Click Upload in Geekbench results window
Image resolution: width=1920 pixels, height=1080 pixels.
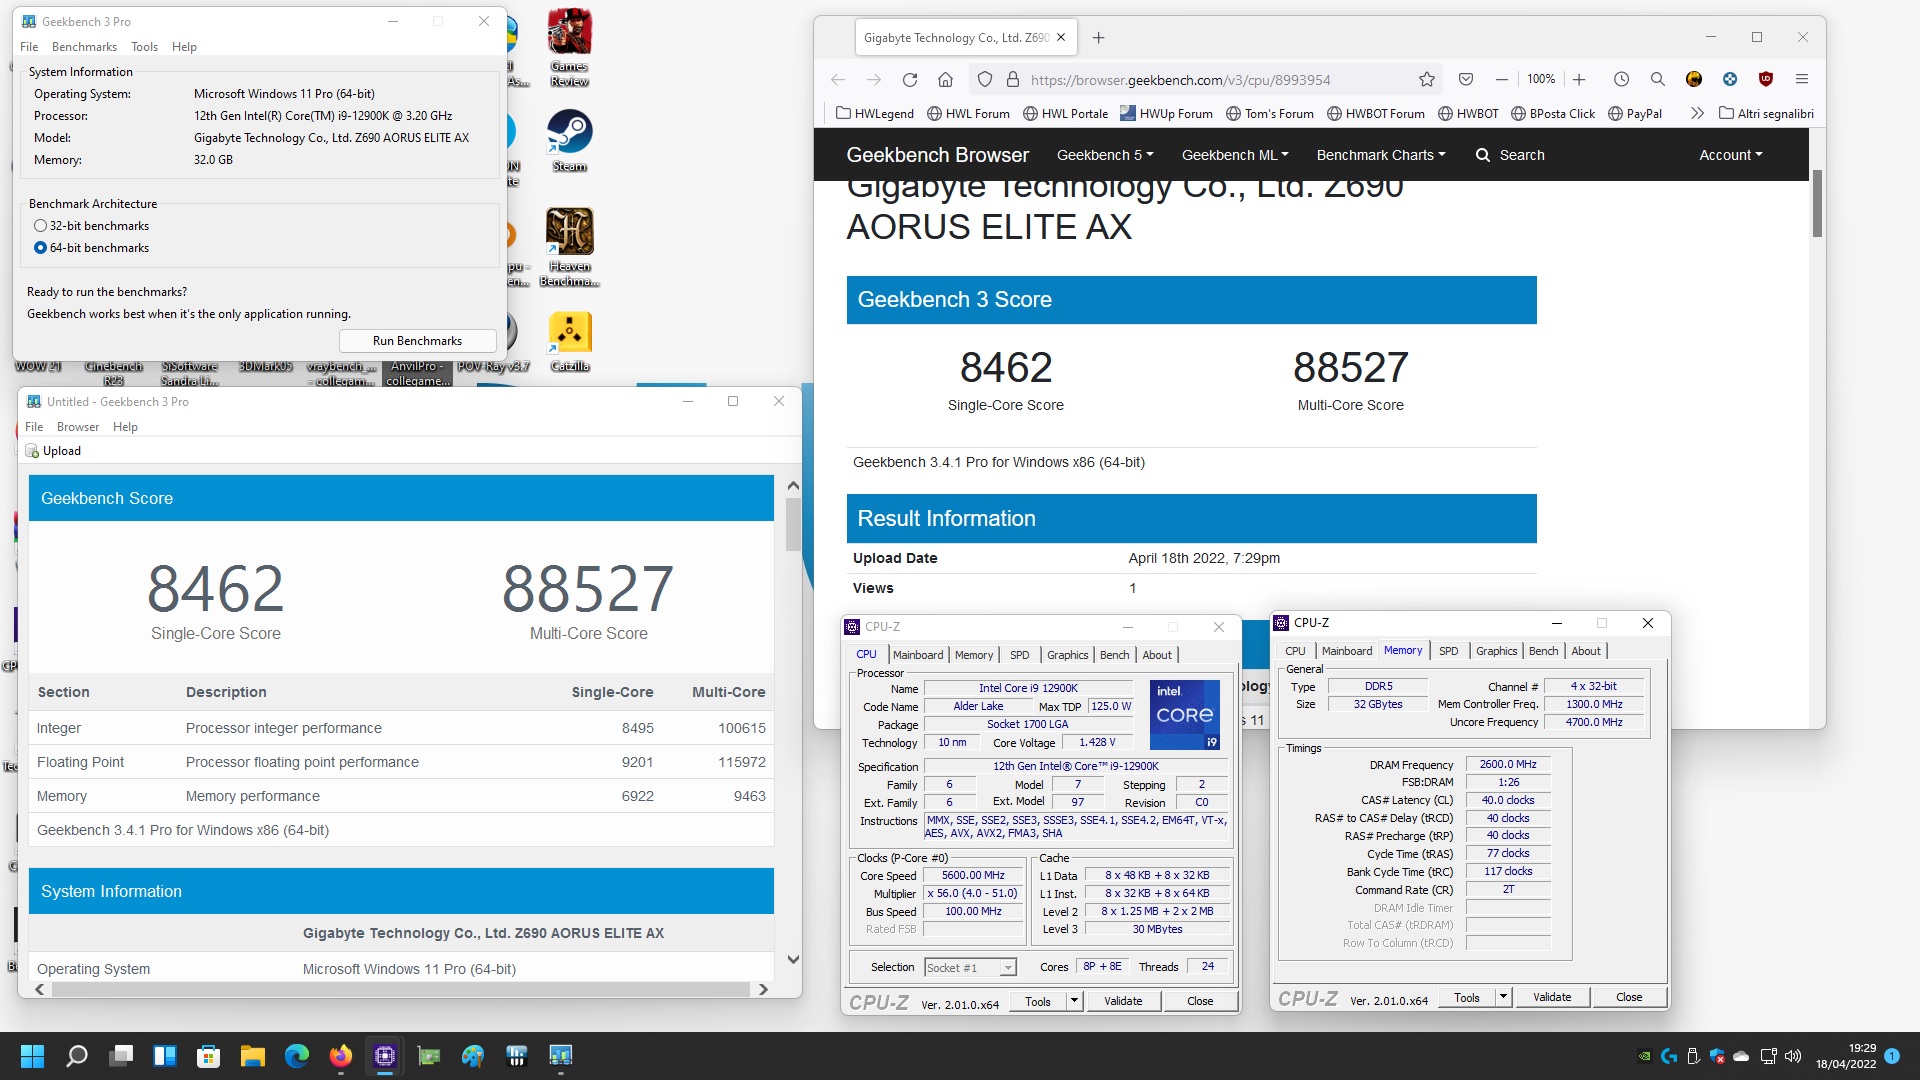tap(53, 451)
